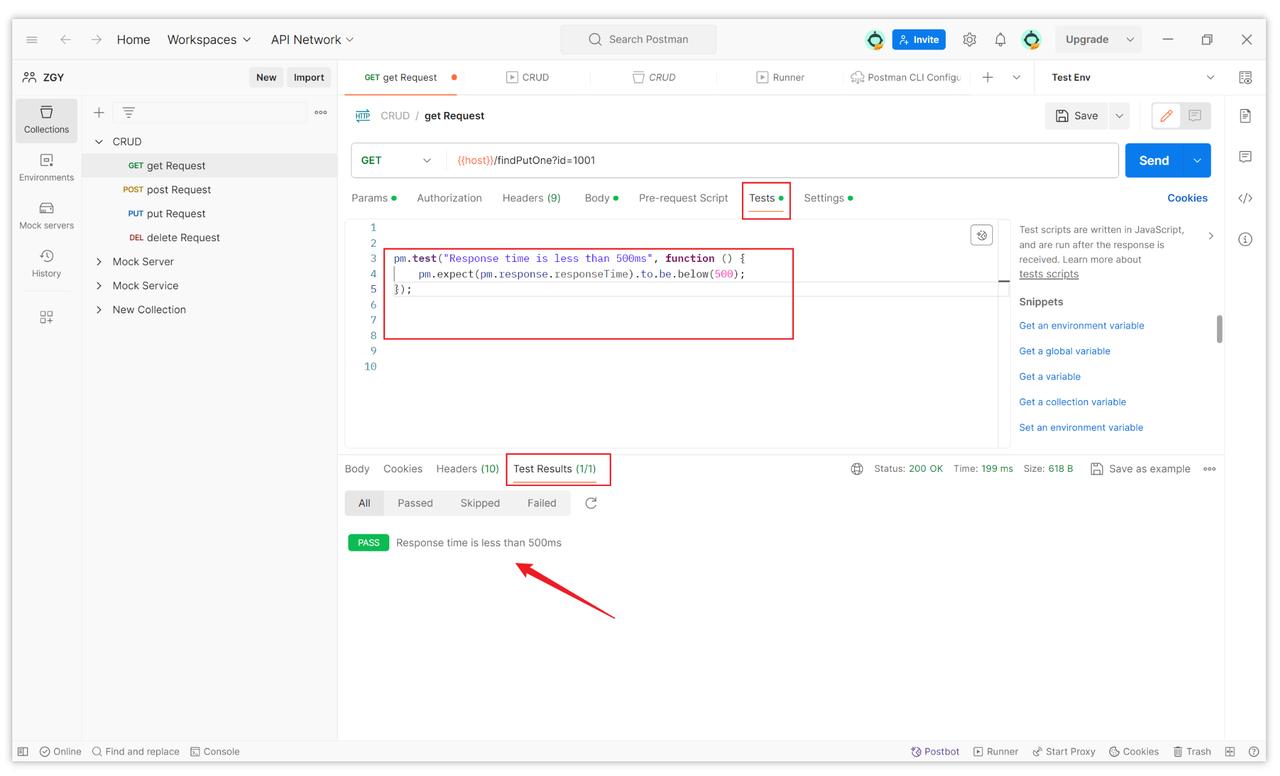Viewport: 1280px width, 776px height.
Task: Insert 'Get a global variable' snippet
Action: pos(1065,351)
